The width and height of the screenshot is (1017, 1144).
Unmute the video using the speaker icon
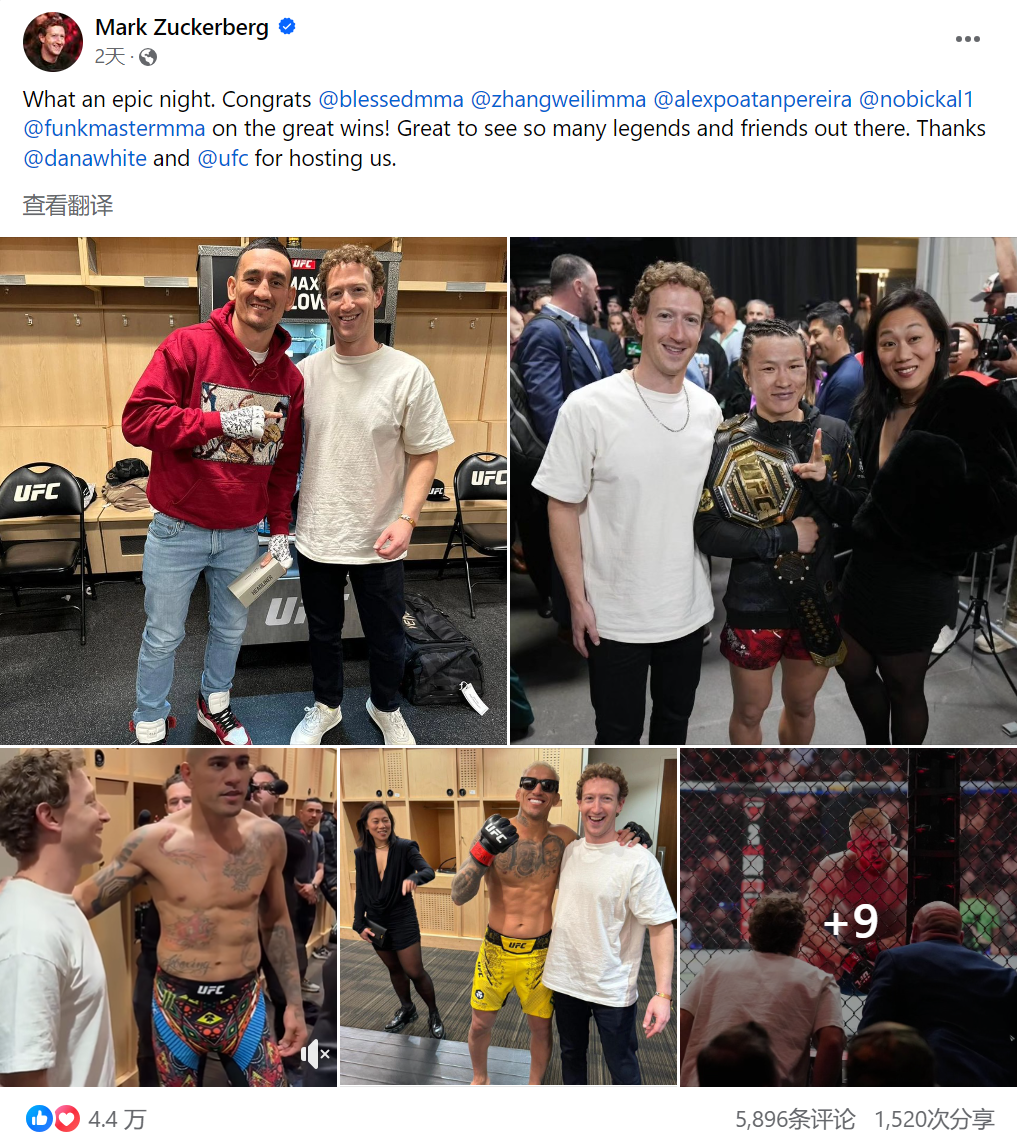coord(315,1054)
